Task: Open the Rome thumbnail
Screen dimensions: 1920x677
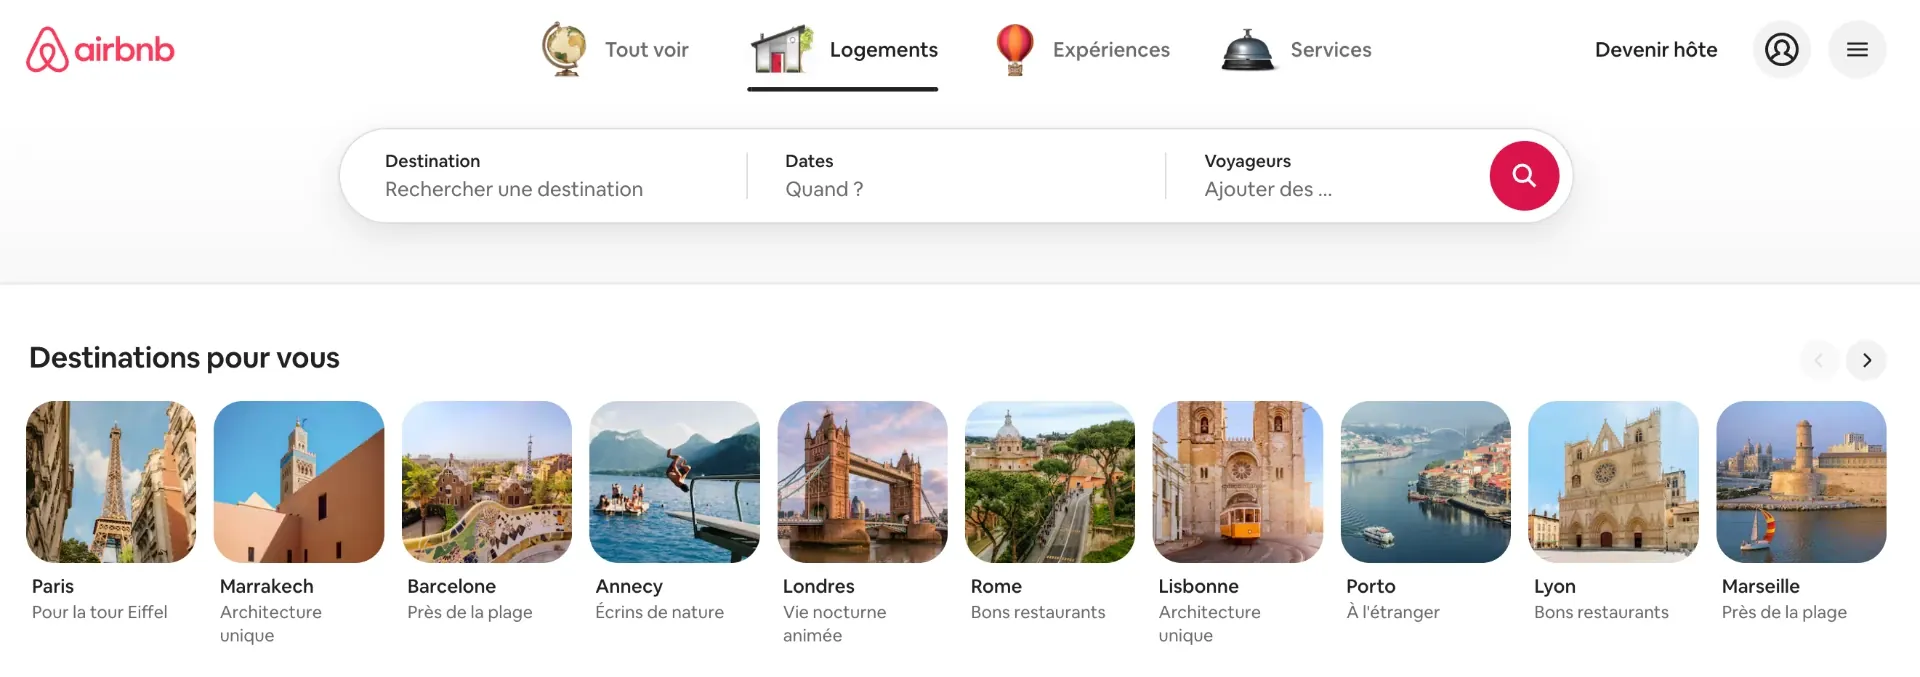Action: [x=1050, y=482]
